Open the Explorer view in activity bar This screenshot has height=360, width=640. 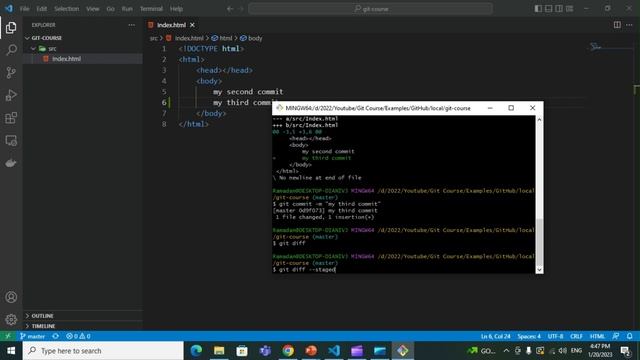[x=11, y=28]
